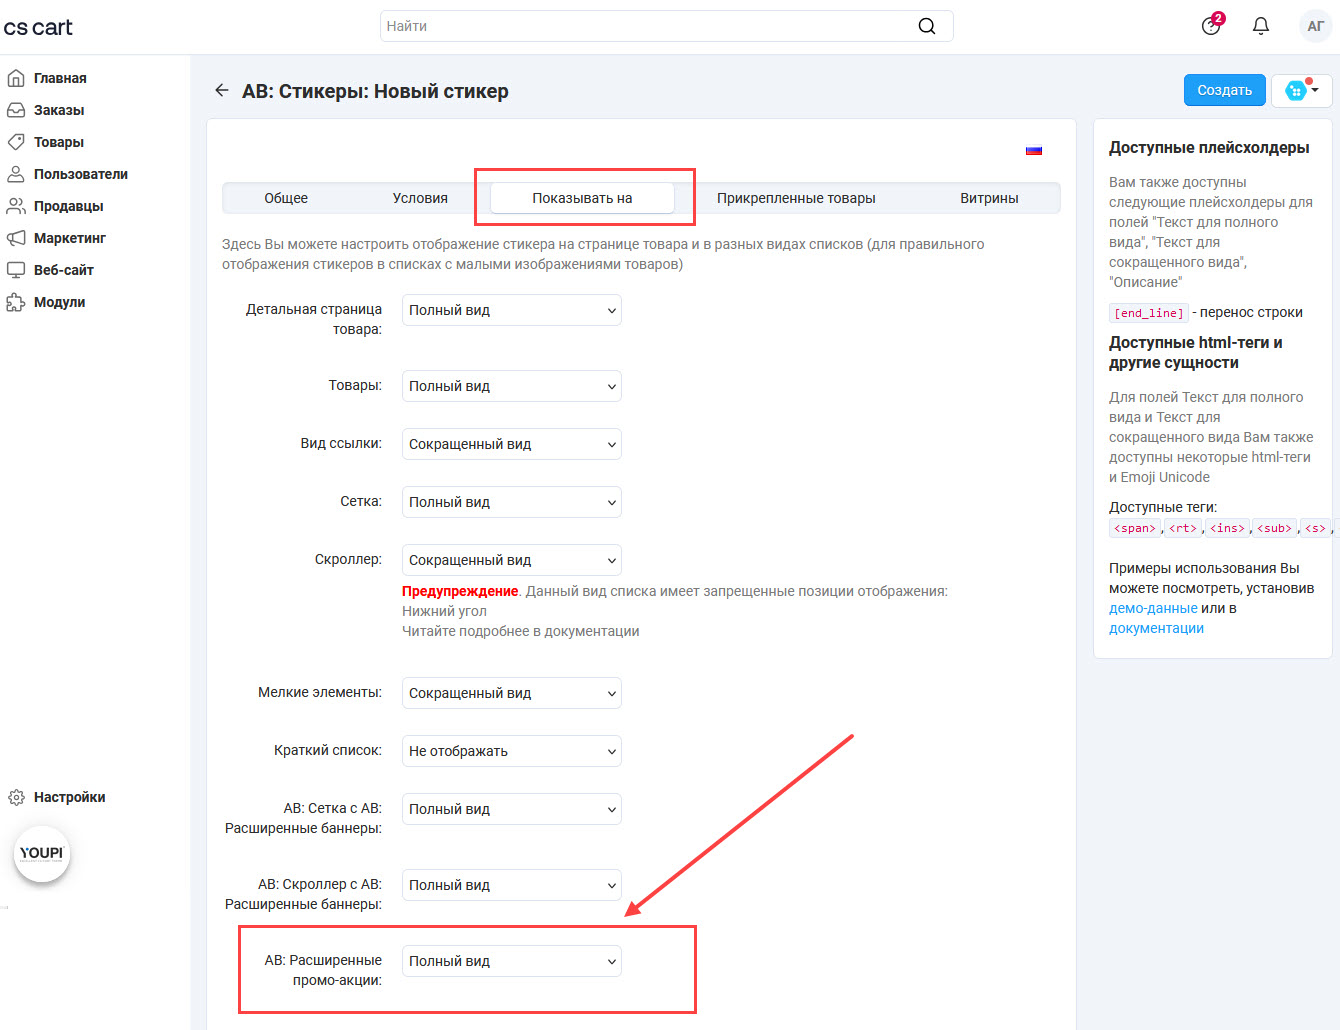Open the AB: Расширенные промо-акции dropdown

pos(511,961)
